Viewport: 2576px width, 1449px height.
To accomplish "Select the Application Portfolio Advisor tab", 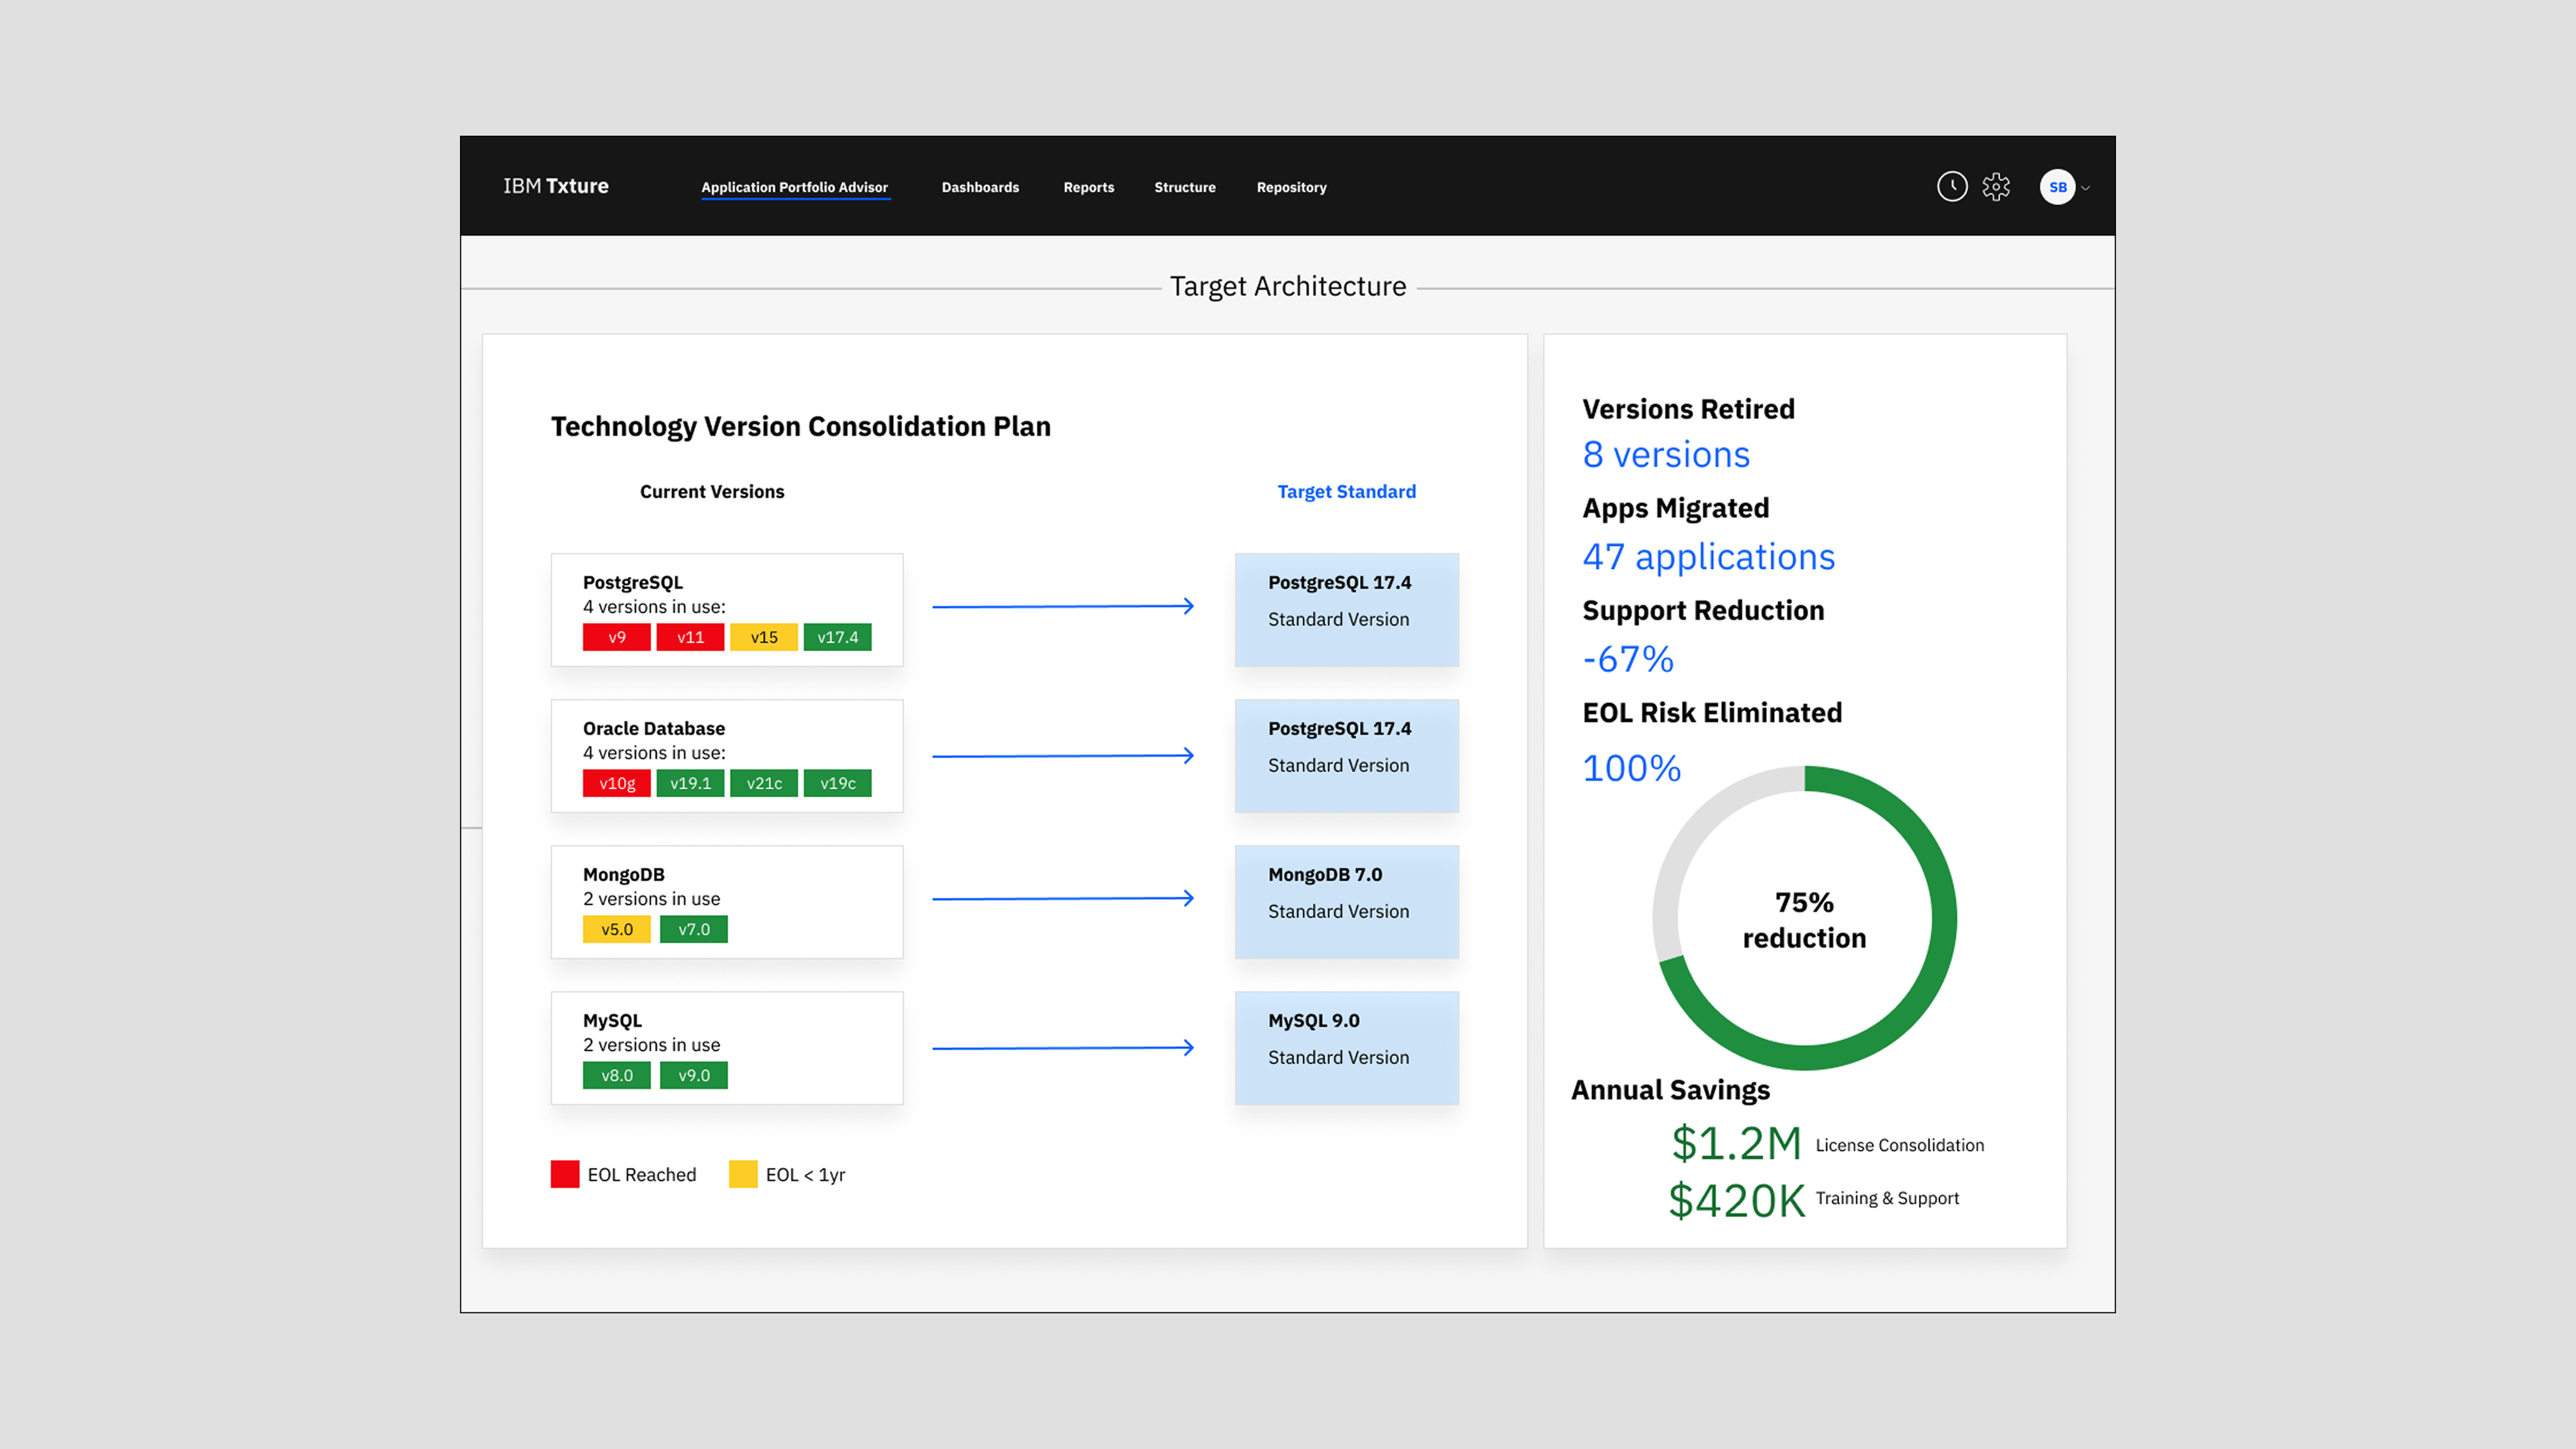I will point(795,187).
